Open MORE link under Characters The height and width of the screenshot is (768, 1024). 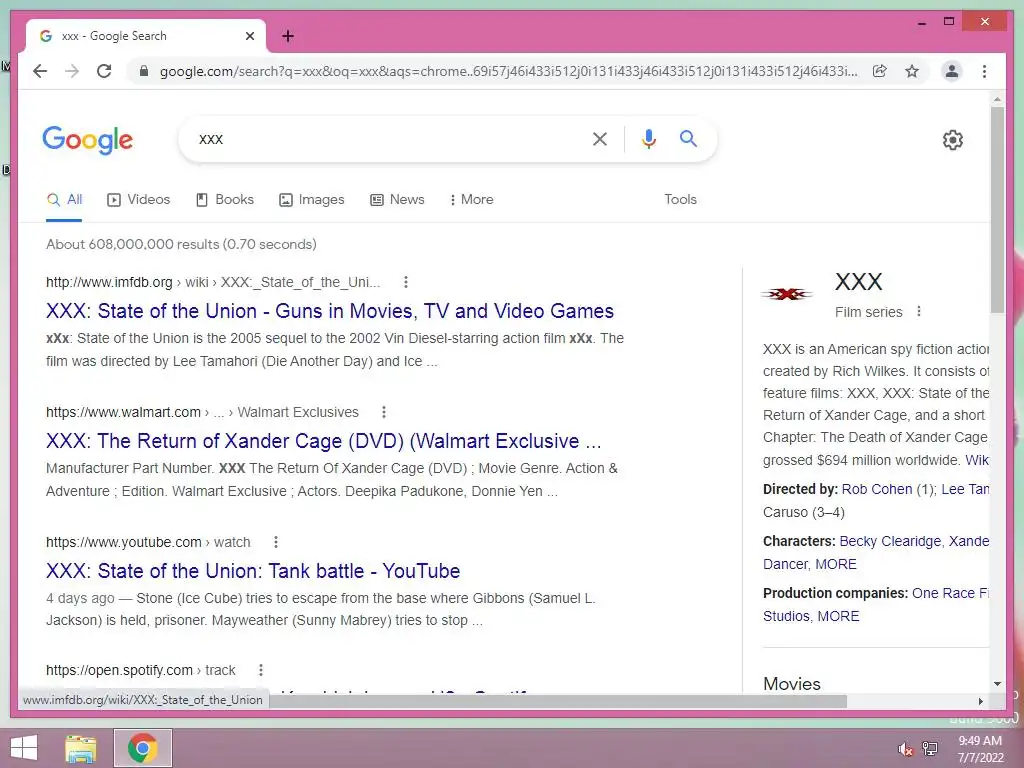coord(836,564)
